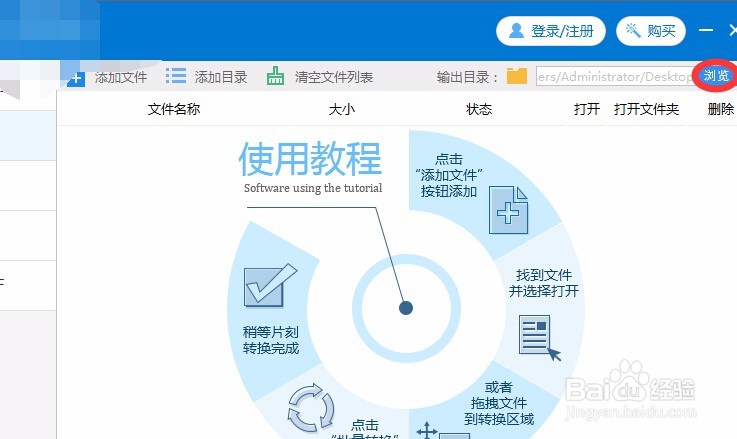Click the add-document plus icon in tutorial
The width and height of the screenshot is (737, 439).
point(509,210)
